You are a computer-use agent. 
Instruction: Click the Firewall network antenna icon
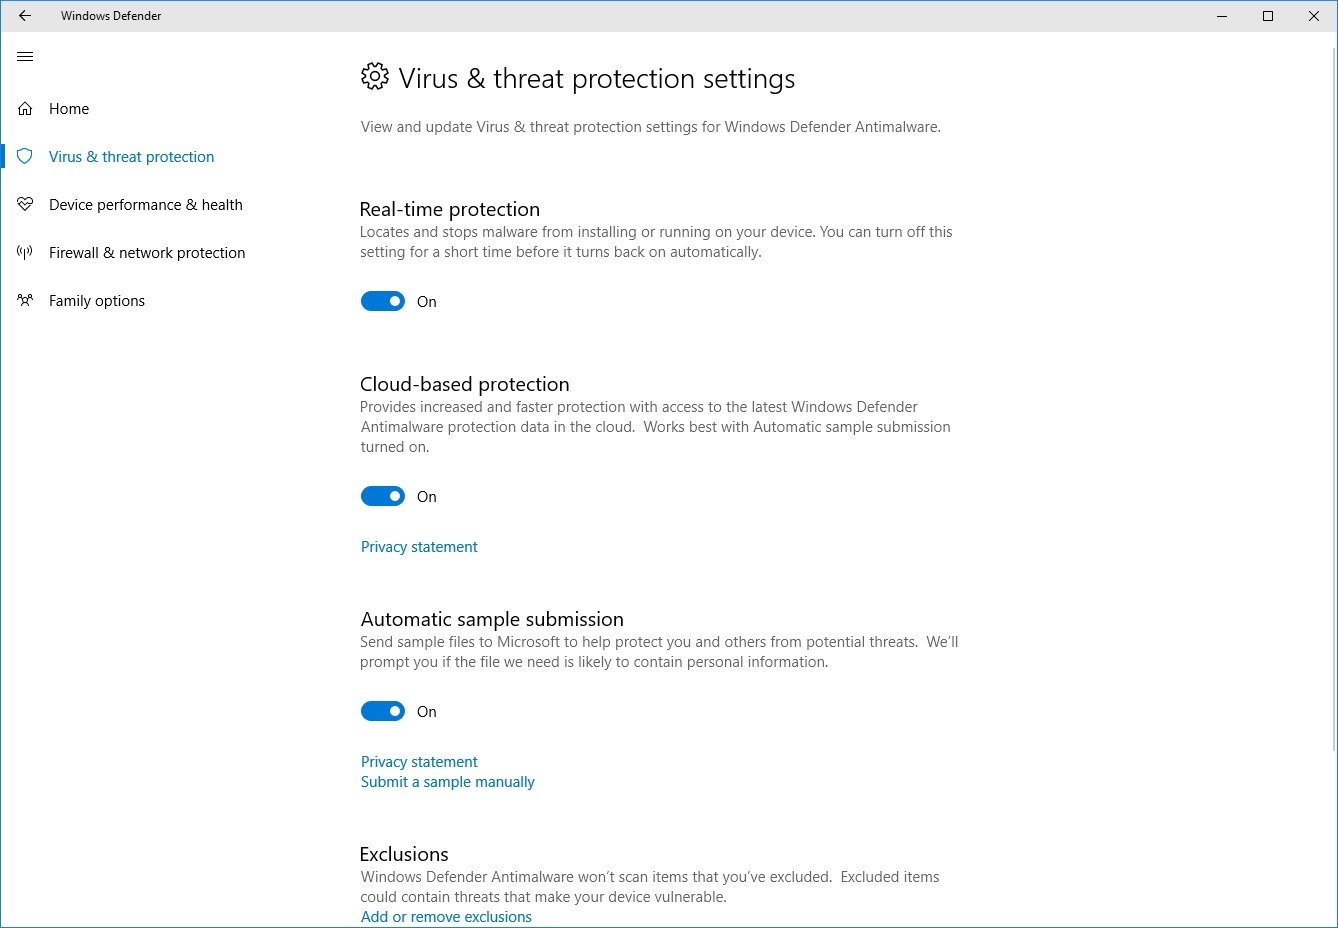pos(25,253)
